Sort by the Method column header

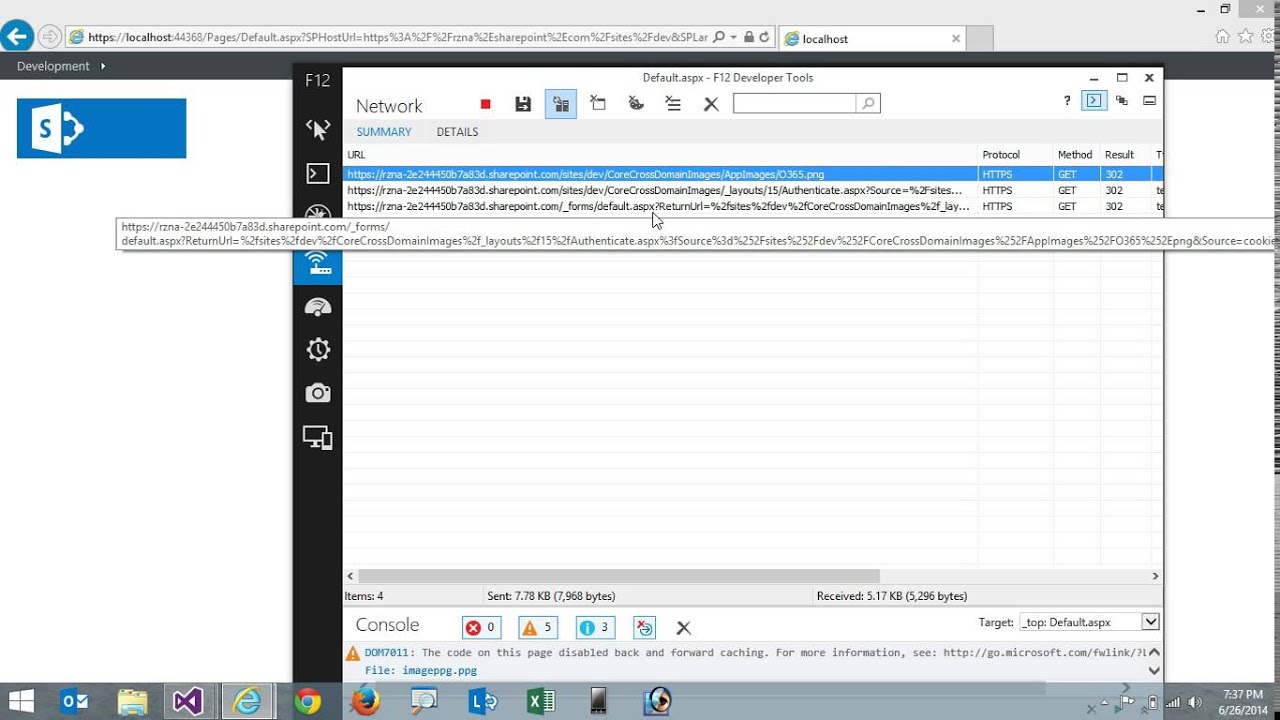[x=1075, y=155]
